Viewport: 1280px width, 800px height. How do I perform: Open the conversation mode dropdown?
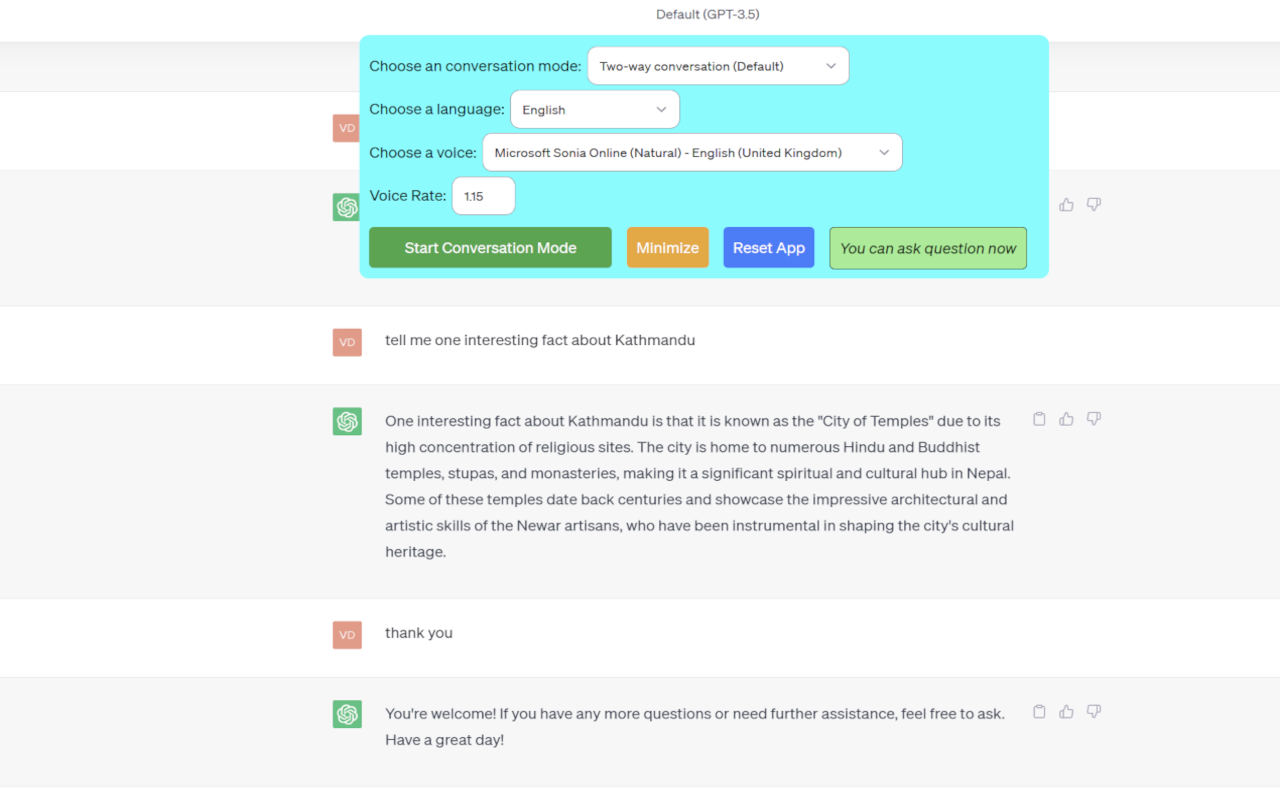tap(718, 66)
